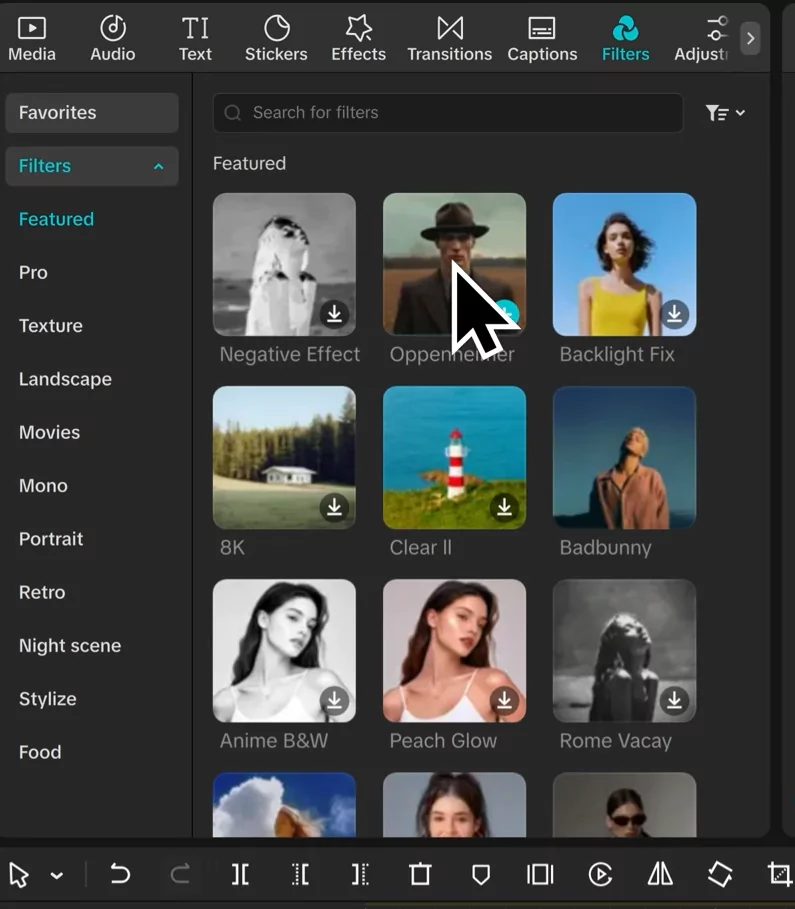This screenshot has width=795, height=909.
Task: Select the Featured filter category
Action: click(x=56, y=219)
